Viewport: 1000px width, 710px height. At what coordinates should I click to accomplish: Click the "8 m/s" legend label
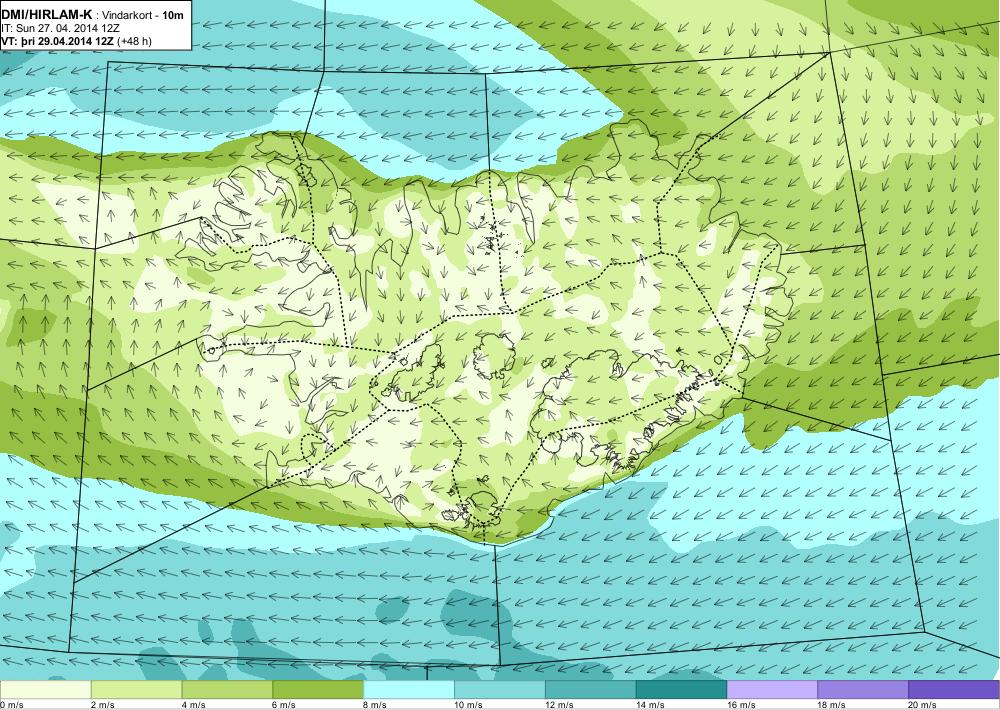coord(376,705)
